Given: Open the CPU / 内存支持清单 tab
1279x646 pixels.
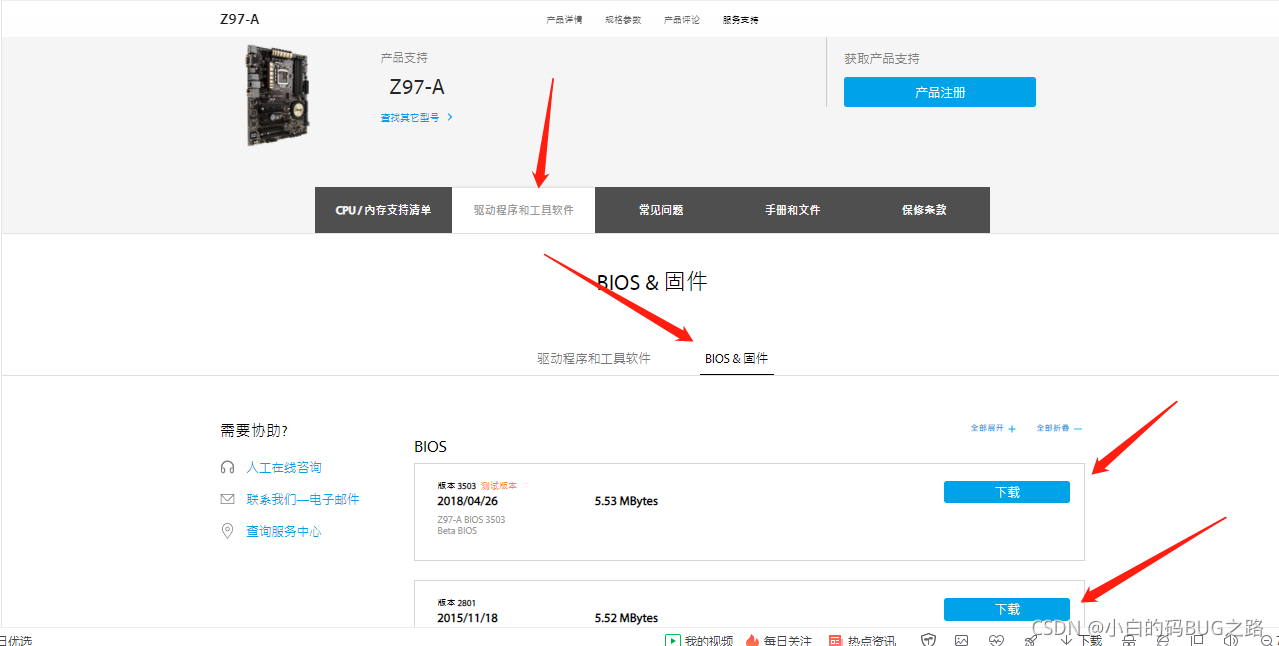Looking at the screenshot, I should pyautogui.click(x=384, y=210).
